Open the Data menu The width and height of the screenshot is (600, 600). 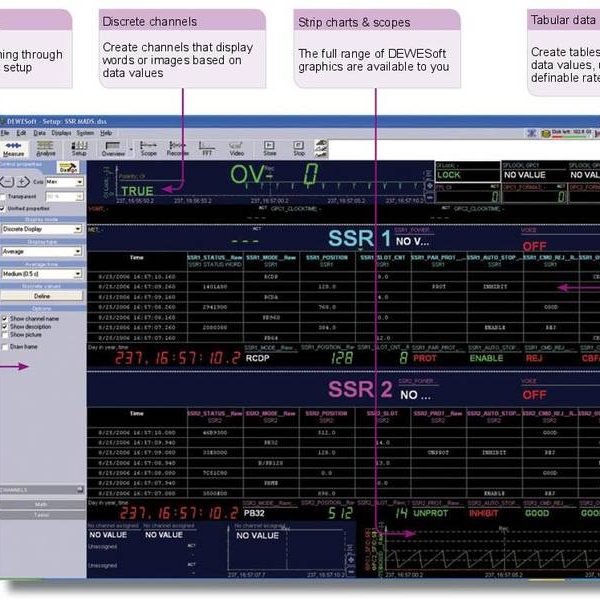(x=39, y=133)
